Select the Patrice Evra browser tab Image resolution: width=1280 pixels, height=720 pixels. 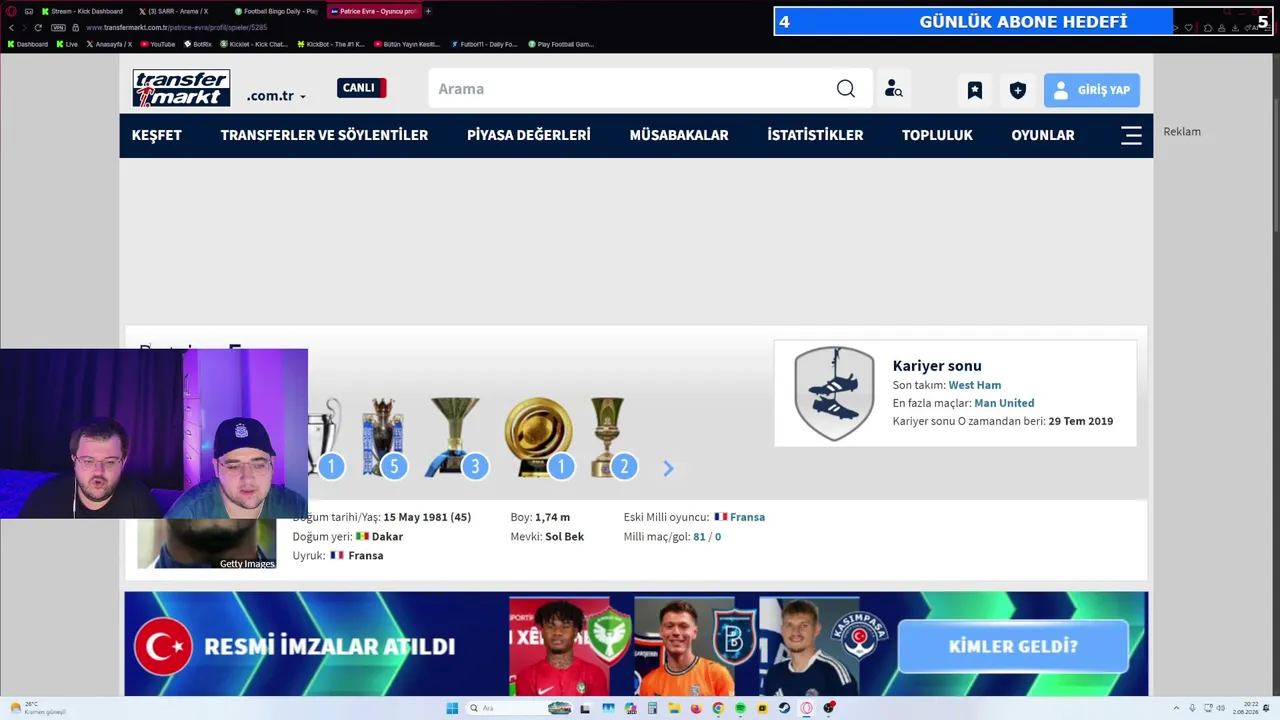[x=372, y=11]
